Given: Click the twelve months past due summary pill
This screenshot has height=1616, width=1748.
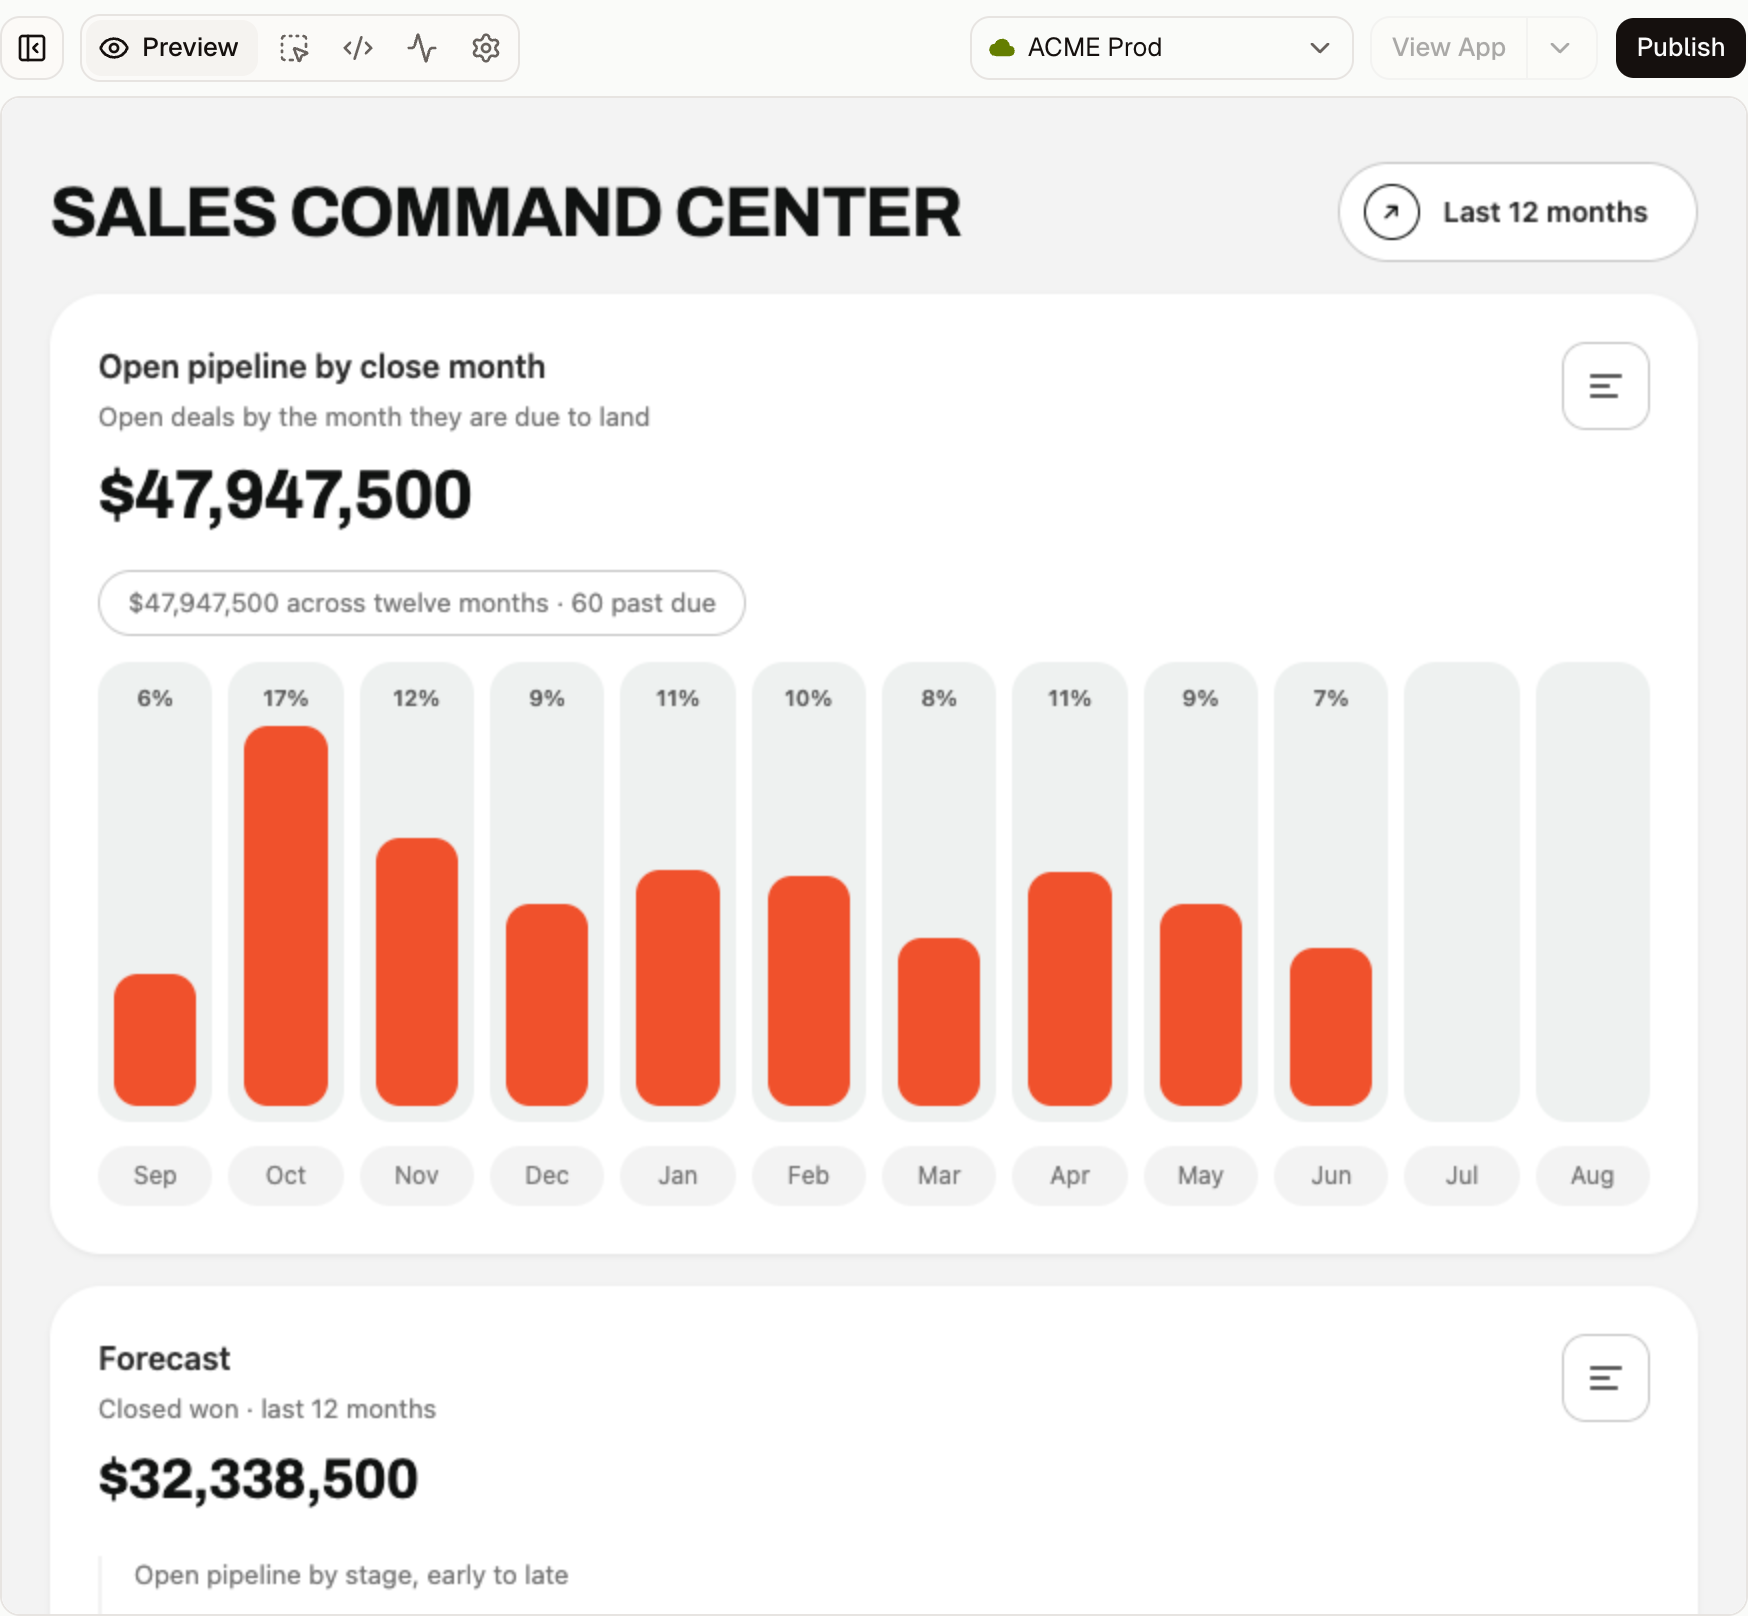Looking at the screenshot, I should tap(421, 603).
